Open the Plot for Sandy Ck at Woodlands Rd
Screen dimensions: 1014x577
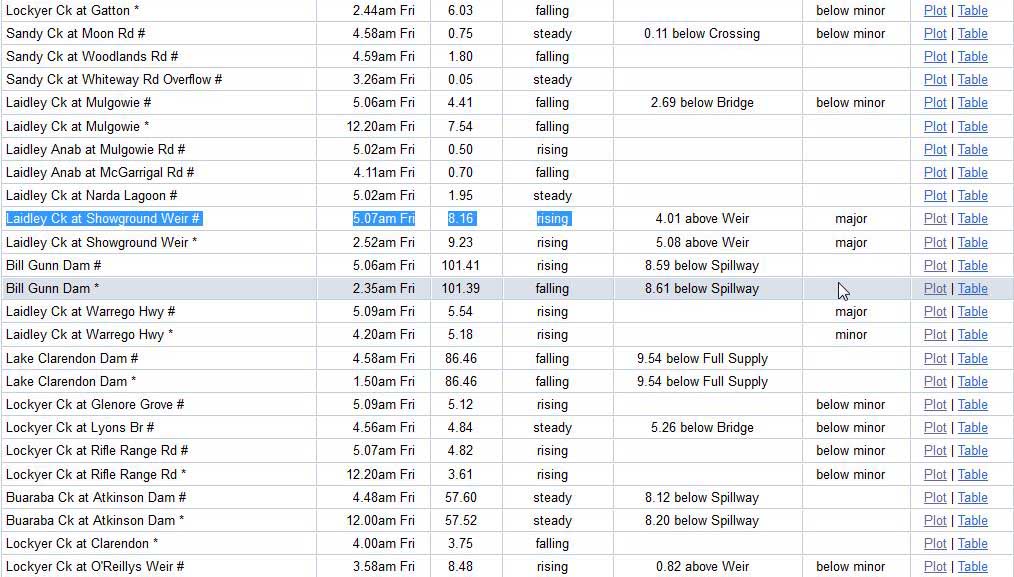point(934,56)
